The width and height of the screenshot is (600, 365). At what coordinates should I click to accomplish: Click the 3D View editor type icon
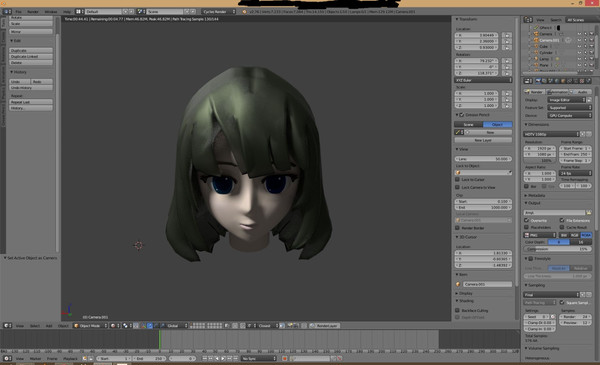(x=7, y=326)
